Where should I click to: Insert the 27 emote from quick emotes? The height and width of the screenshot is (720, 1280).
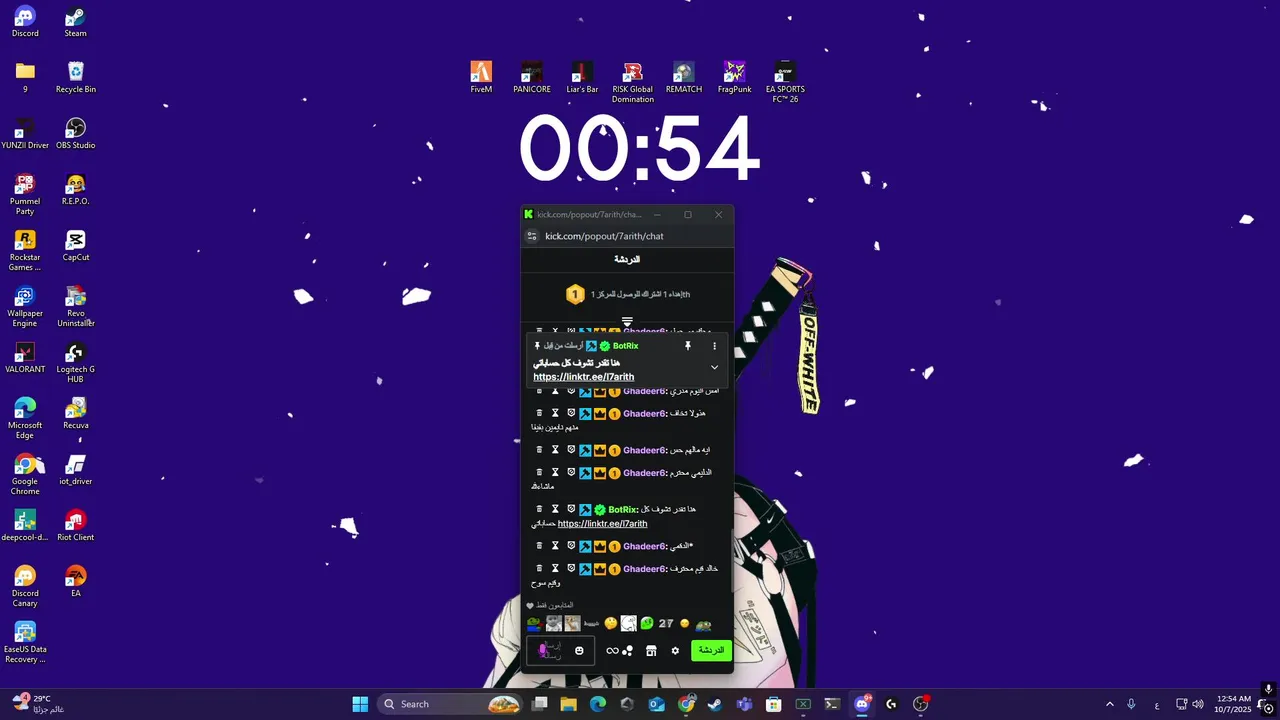coord(666,624)
